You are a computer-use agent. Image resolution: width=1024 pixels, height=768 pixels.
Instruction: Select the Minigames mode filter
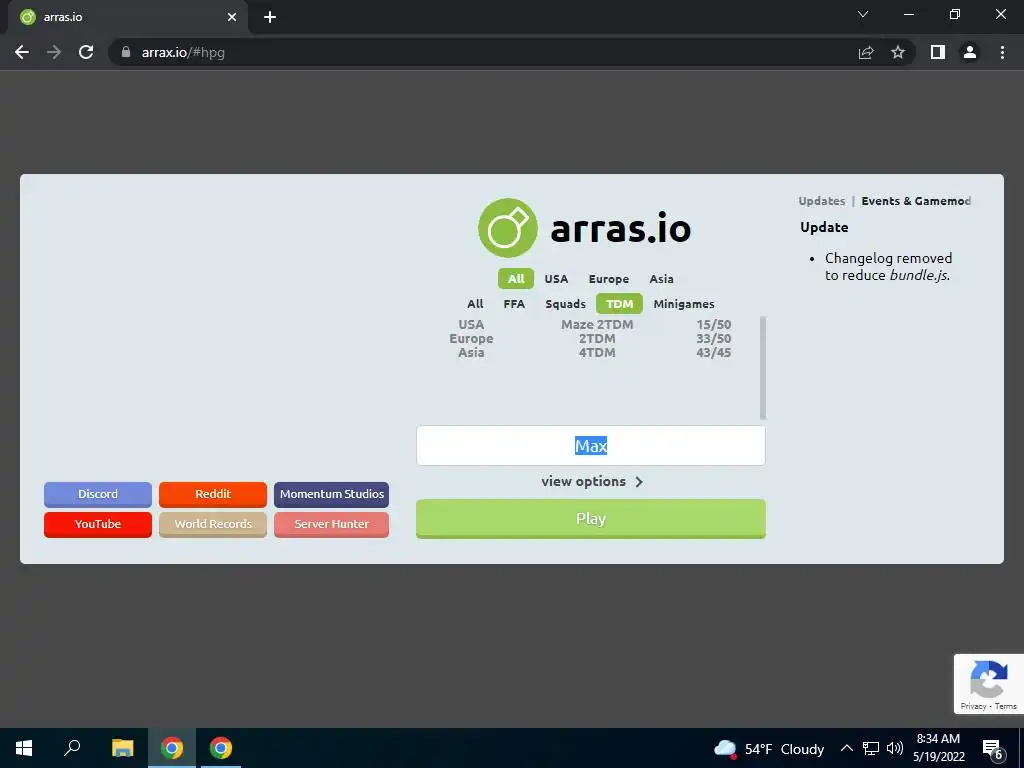684,304
